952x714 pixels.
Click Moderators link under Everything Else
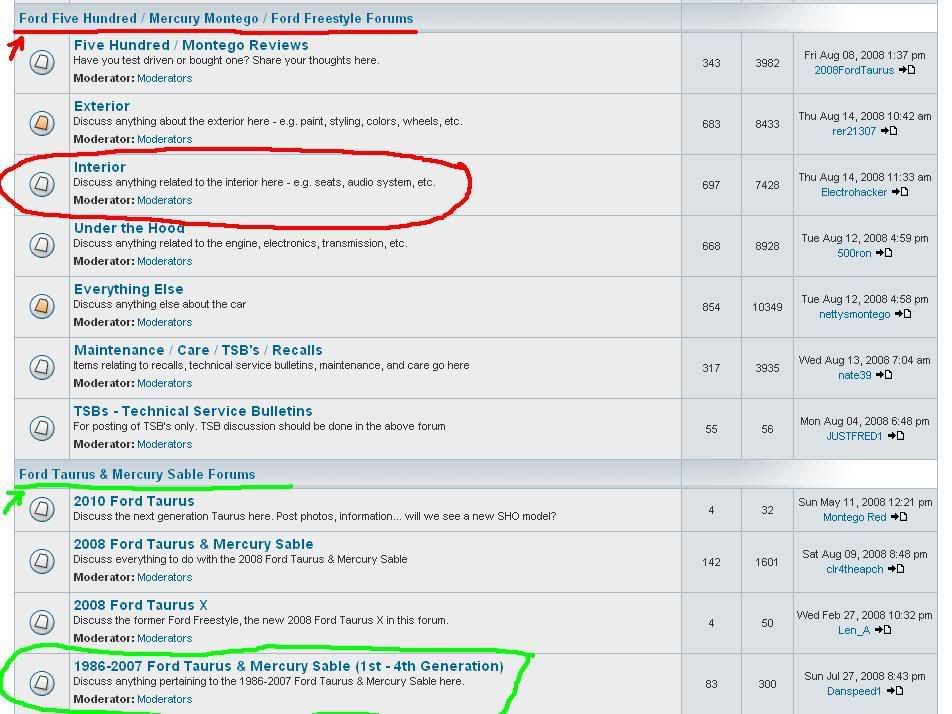[165, 322]
